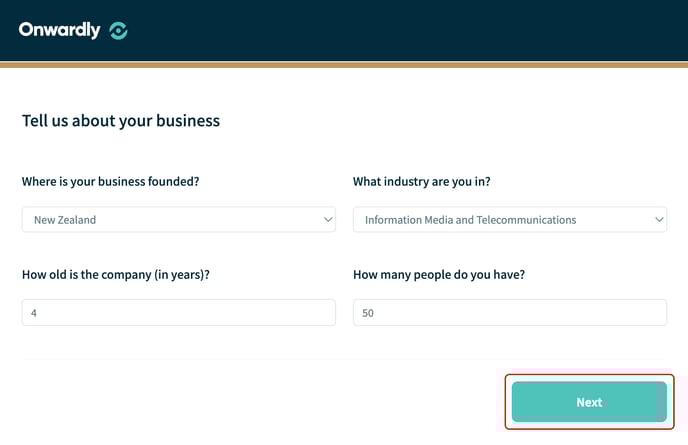
Task: Click the value 50 in the people field
Action: (x=368, y=313)
